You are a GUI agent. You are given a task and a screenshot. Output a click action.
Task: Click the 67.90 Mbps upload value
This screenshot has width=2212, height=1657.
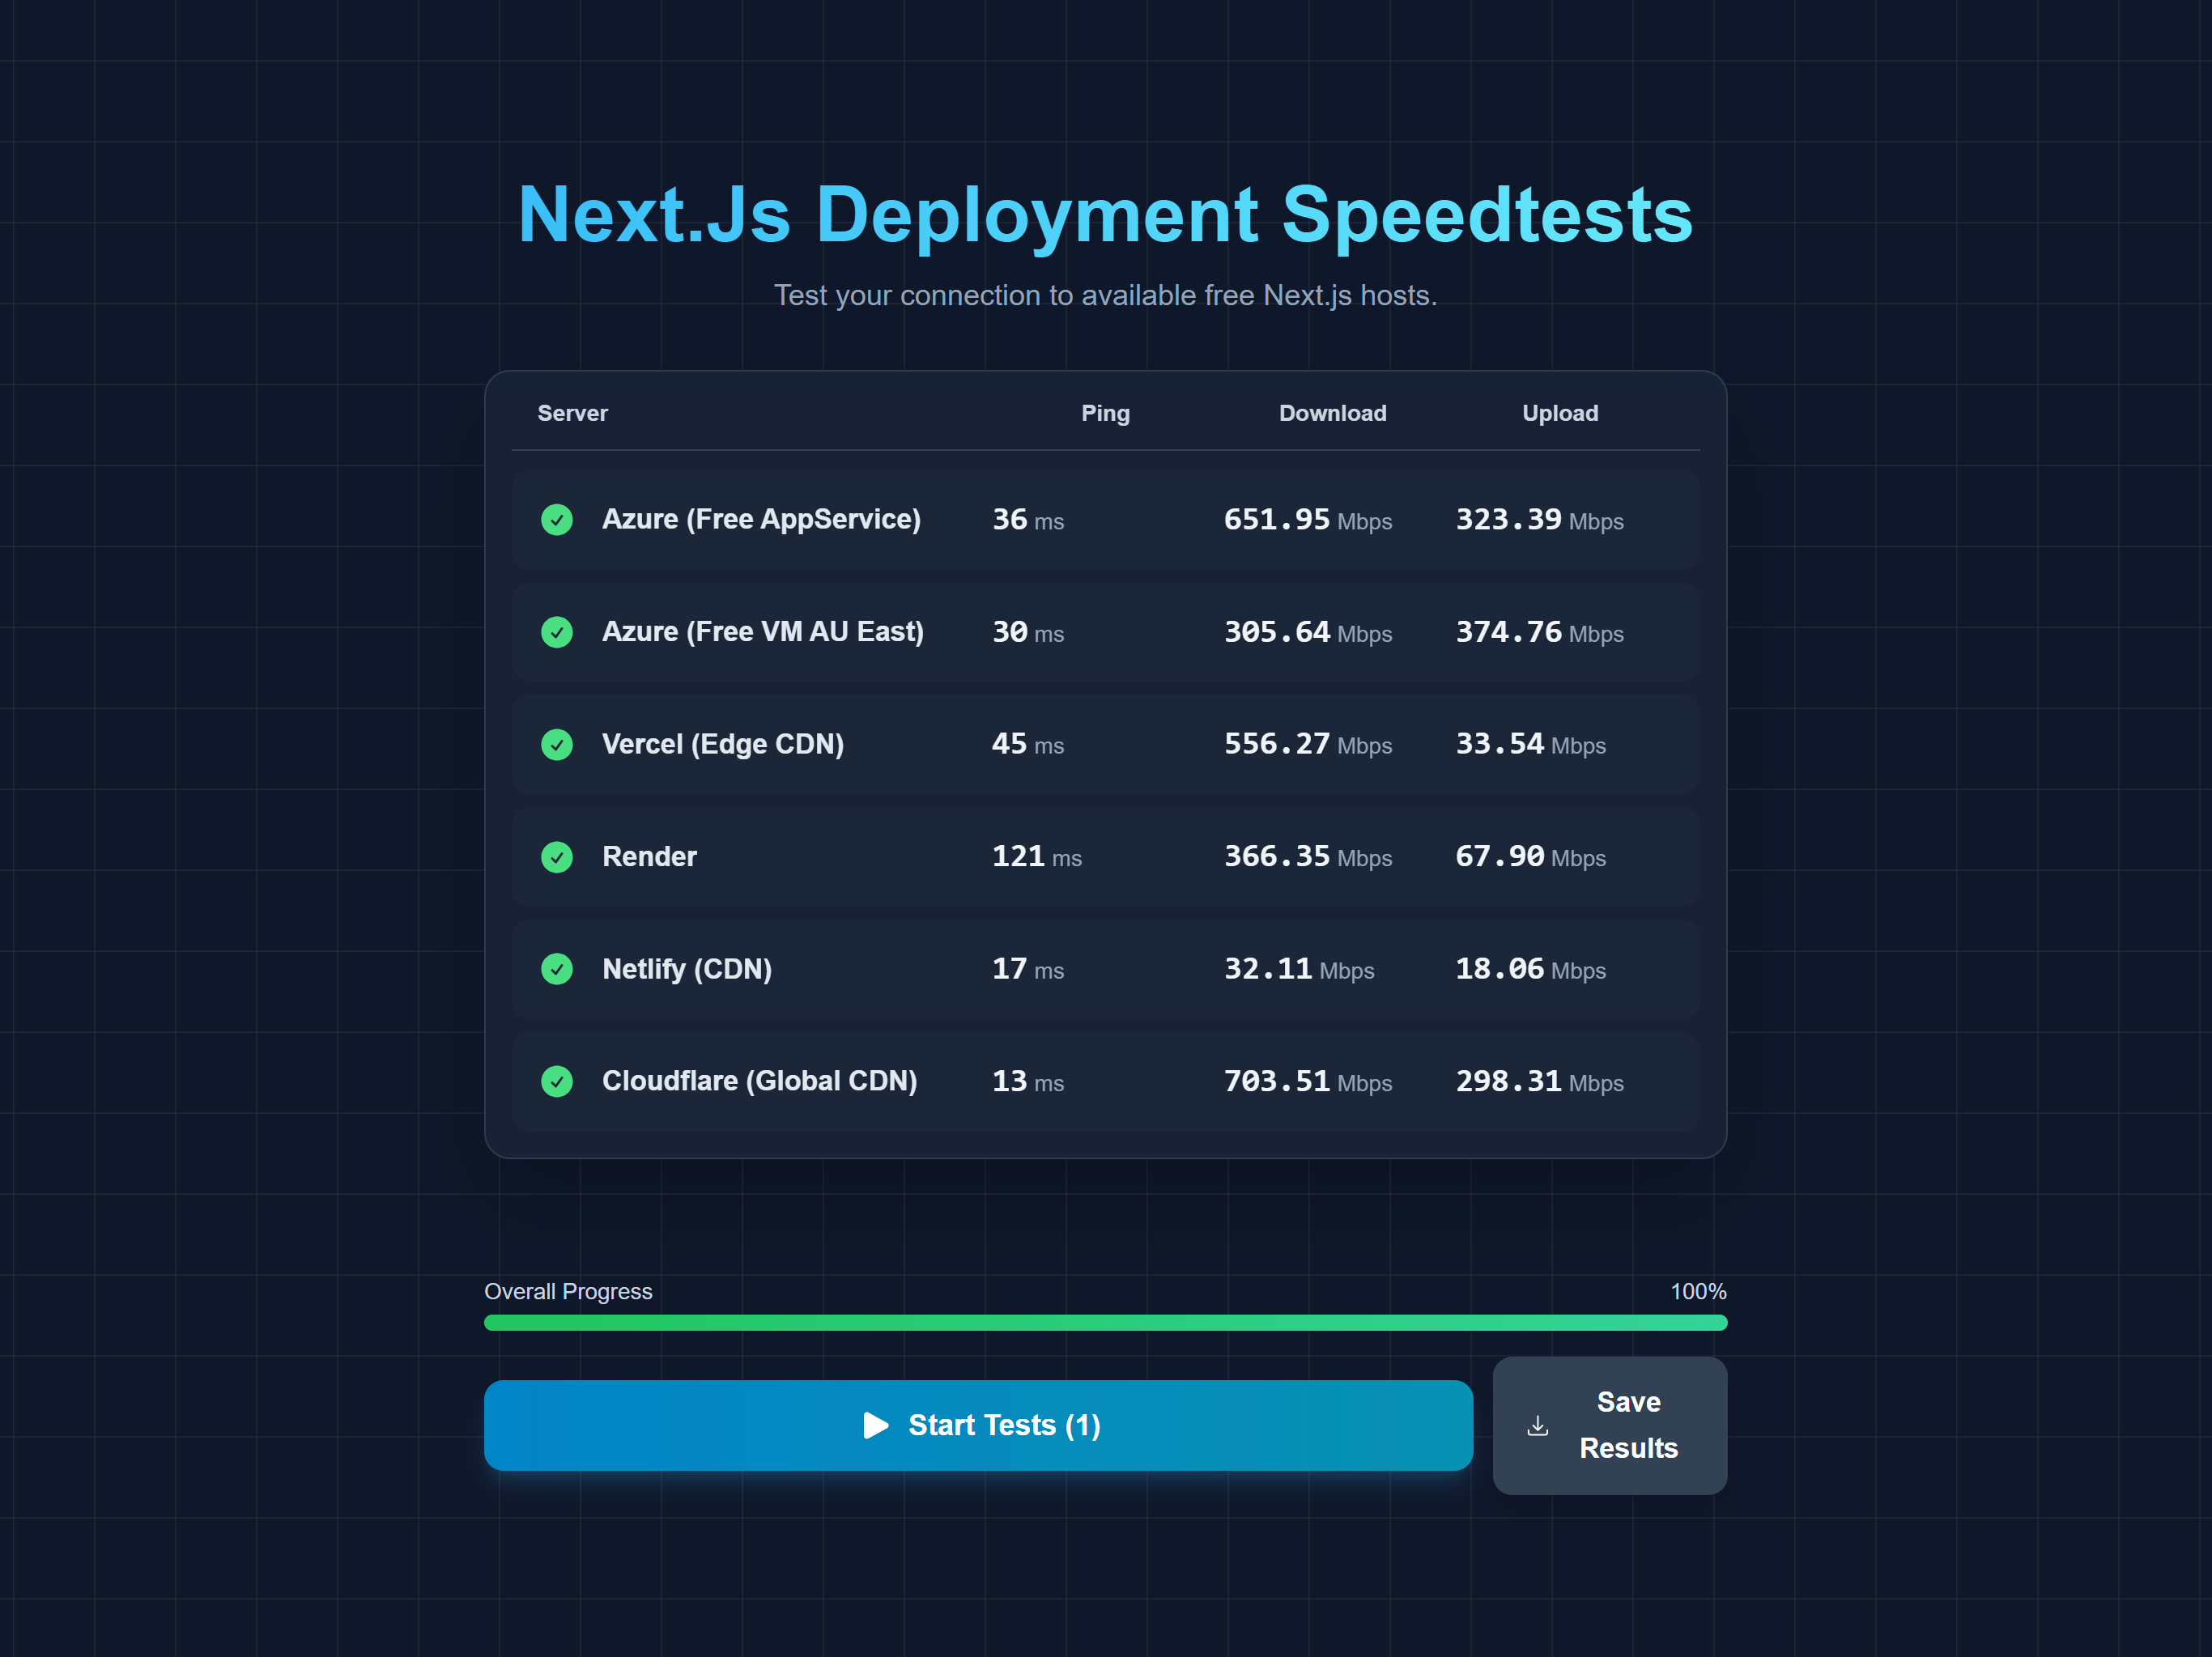coord(1531,857)
